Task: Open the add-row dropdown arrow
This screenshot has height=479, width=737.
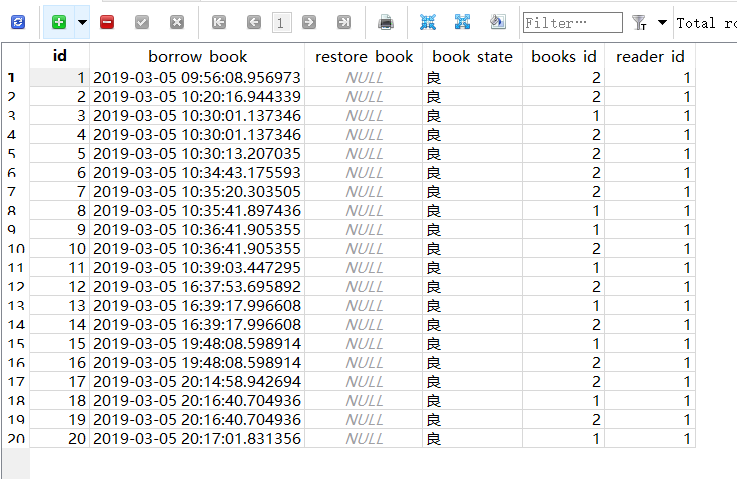Action: click(x=82, y=22)
